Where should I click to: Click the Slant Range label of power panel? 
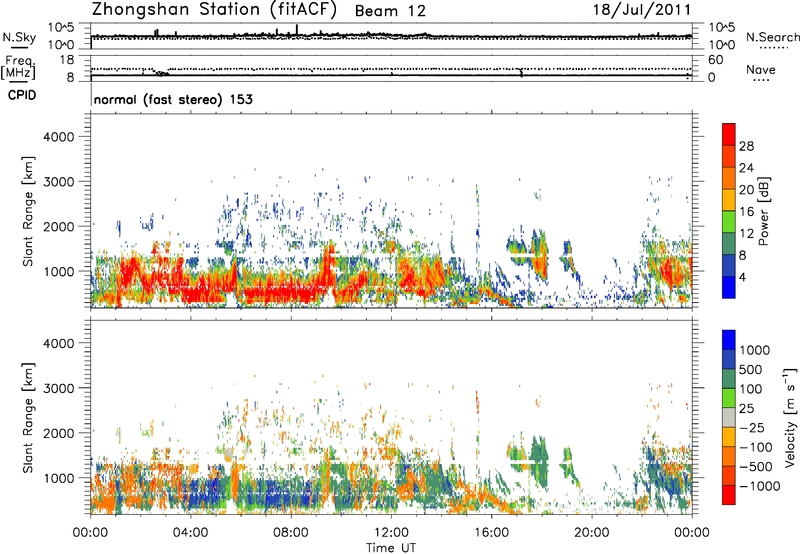[x=28, y=211]
